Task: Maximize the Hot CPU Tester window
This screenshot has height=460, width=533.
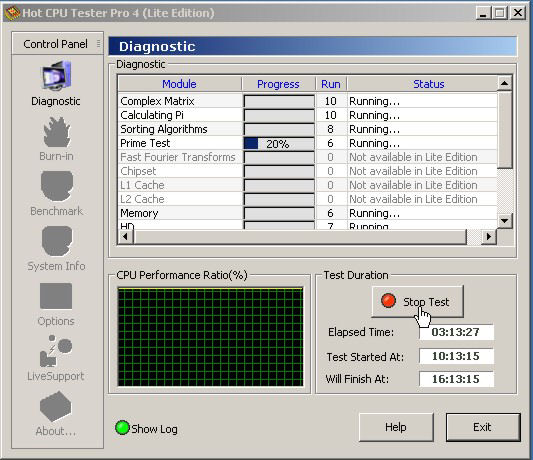Action: click(500, 13)
